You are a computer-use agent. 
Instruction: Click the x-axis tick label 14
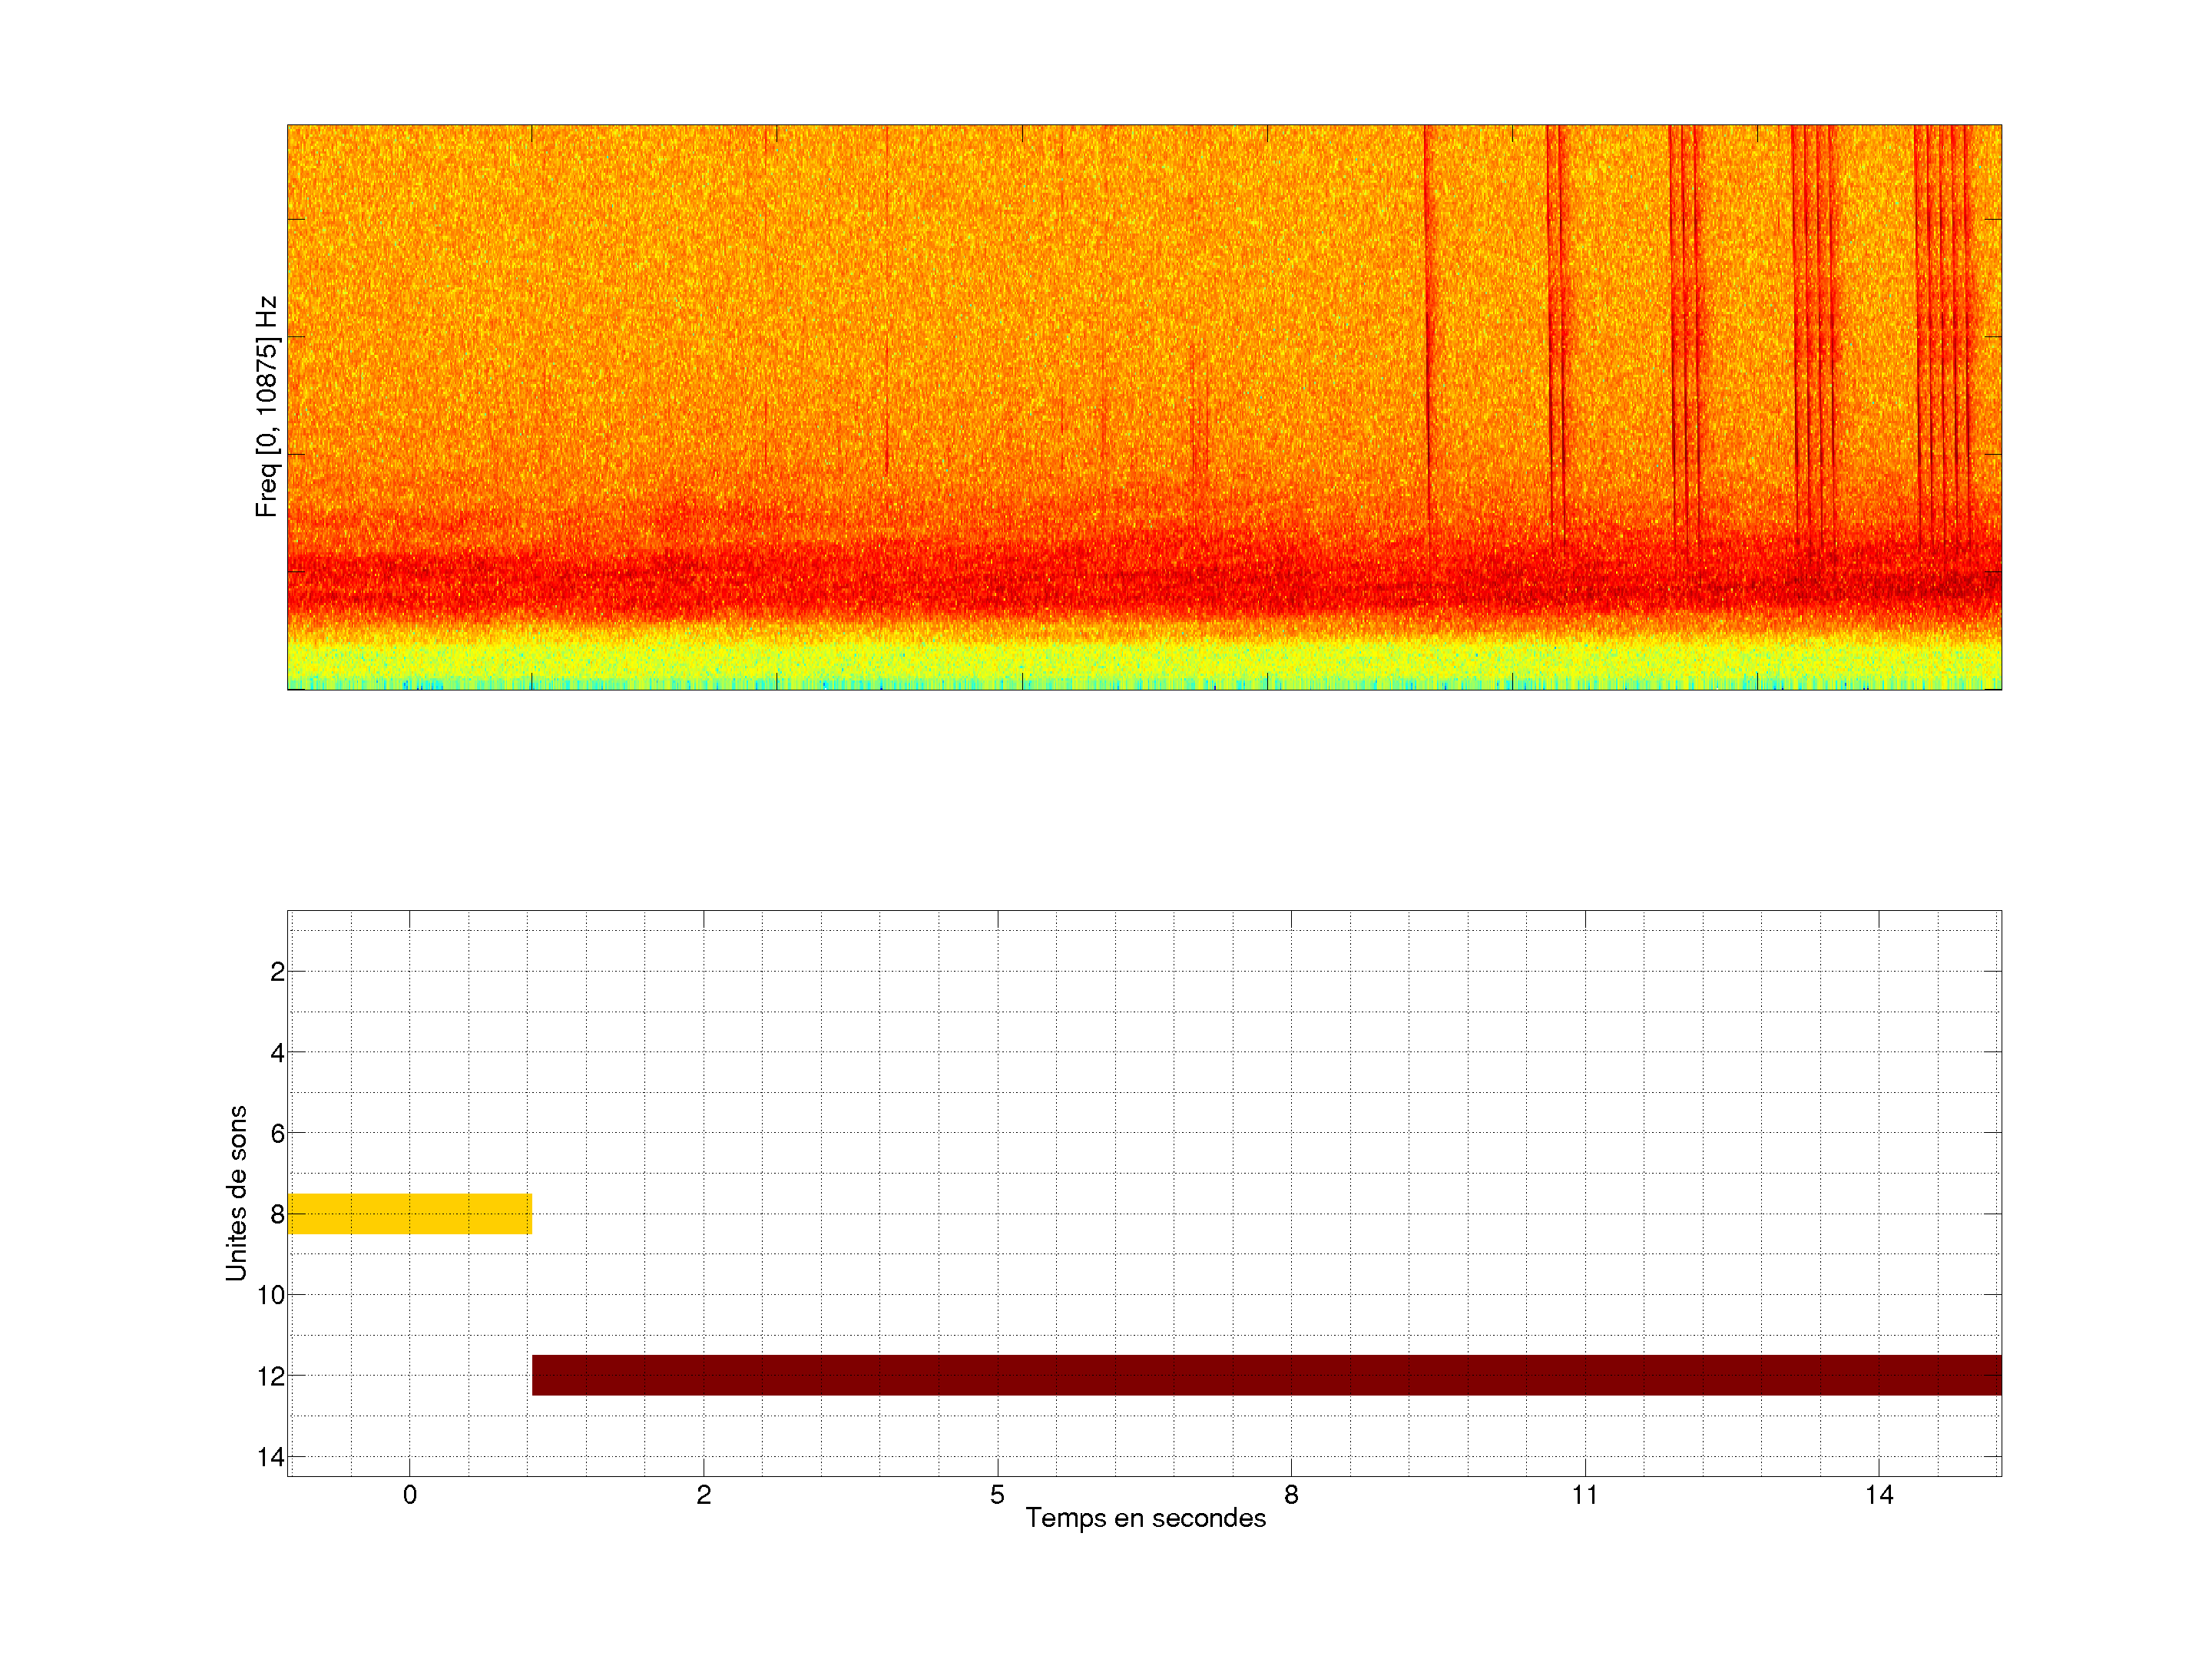(1879, 1495)
